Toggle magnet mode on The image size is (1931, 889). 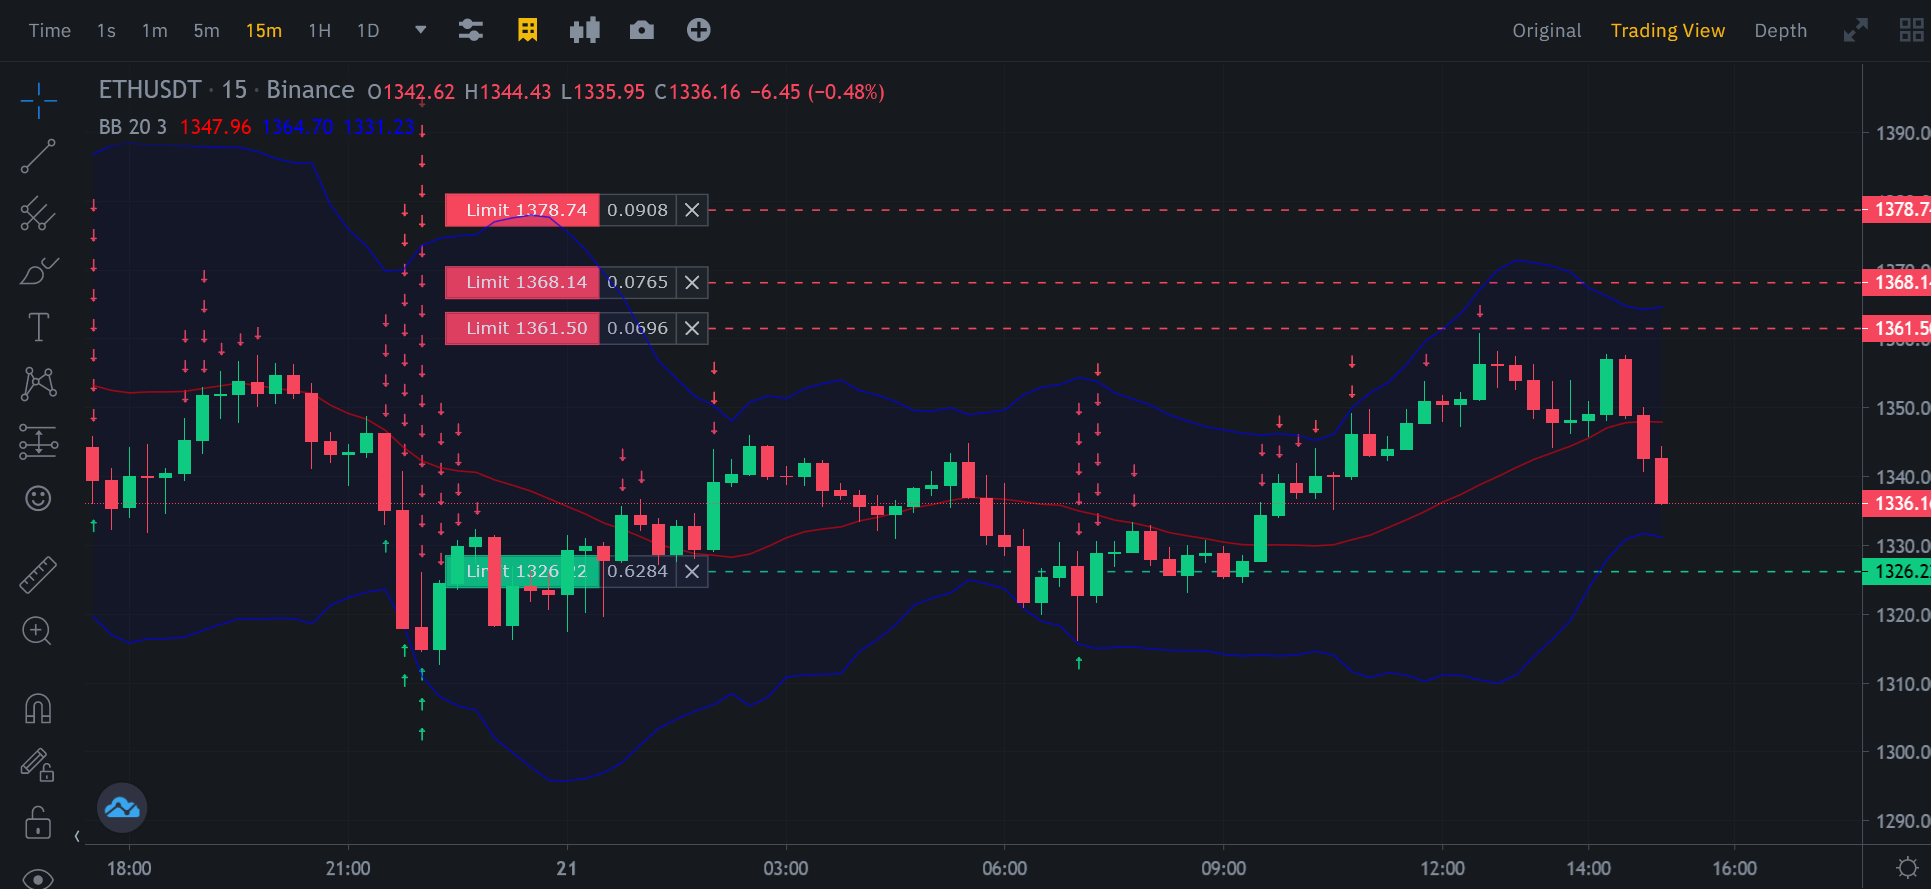tap(38, 709)
